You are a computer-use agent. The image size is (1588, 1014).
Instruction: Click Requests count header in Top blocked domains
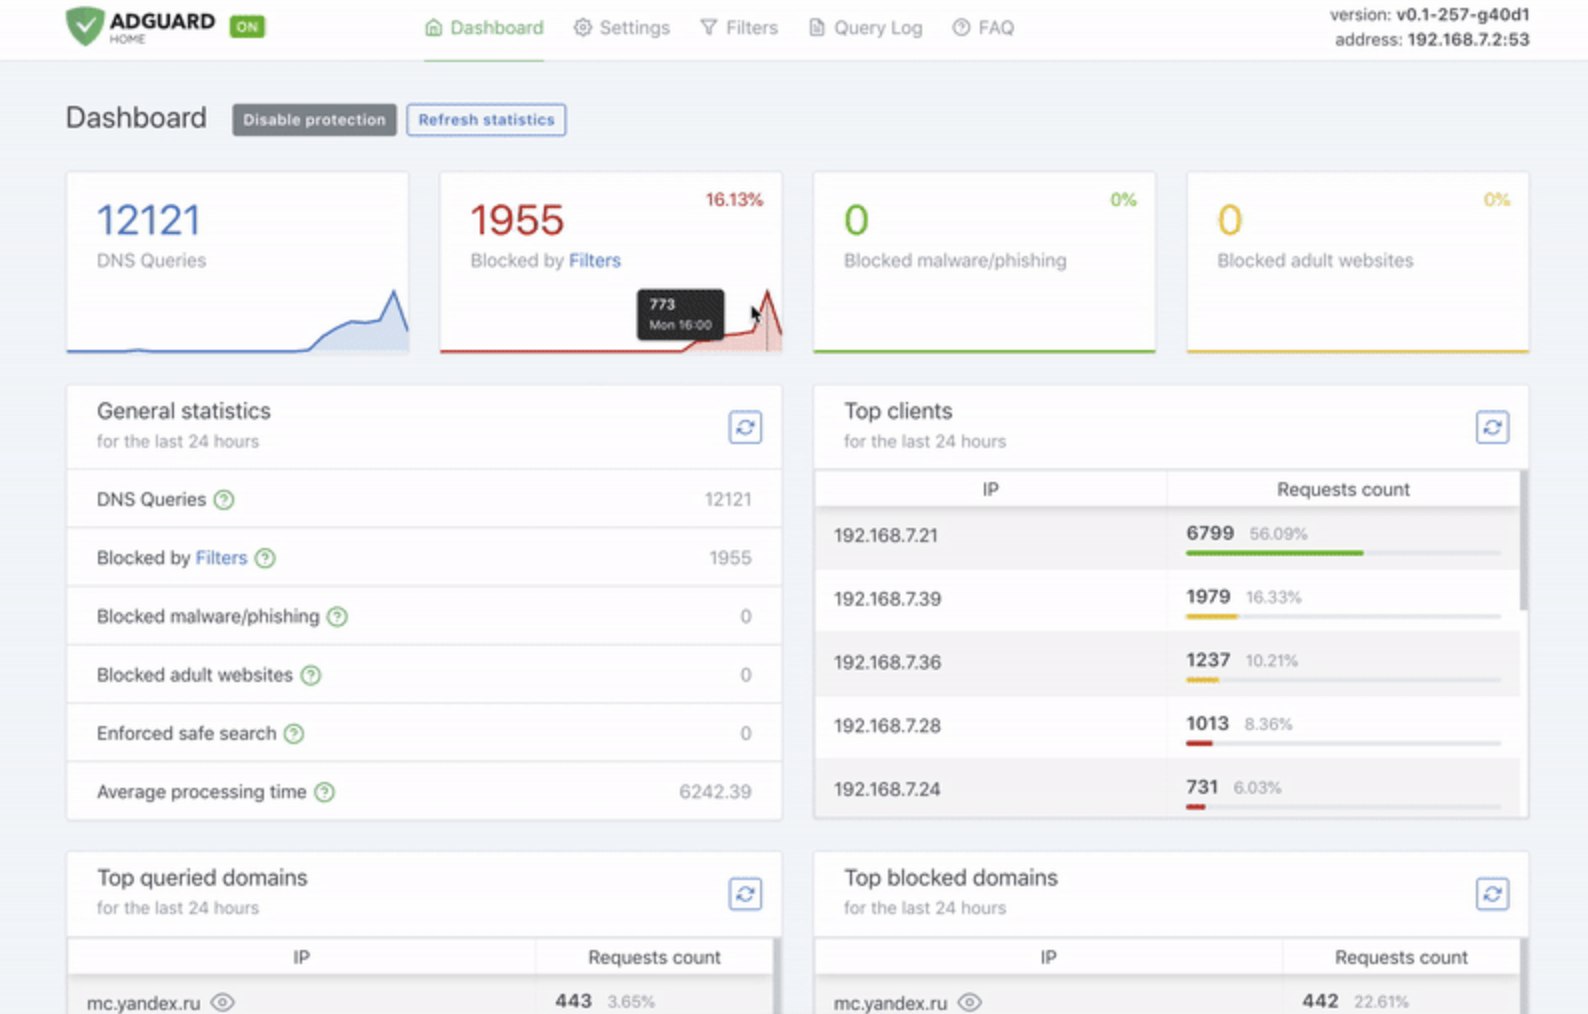click(x=1401, y=957)
